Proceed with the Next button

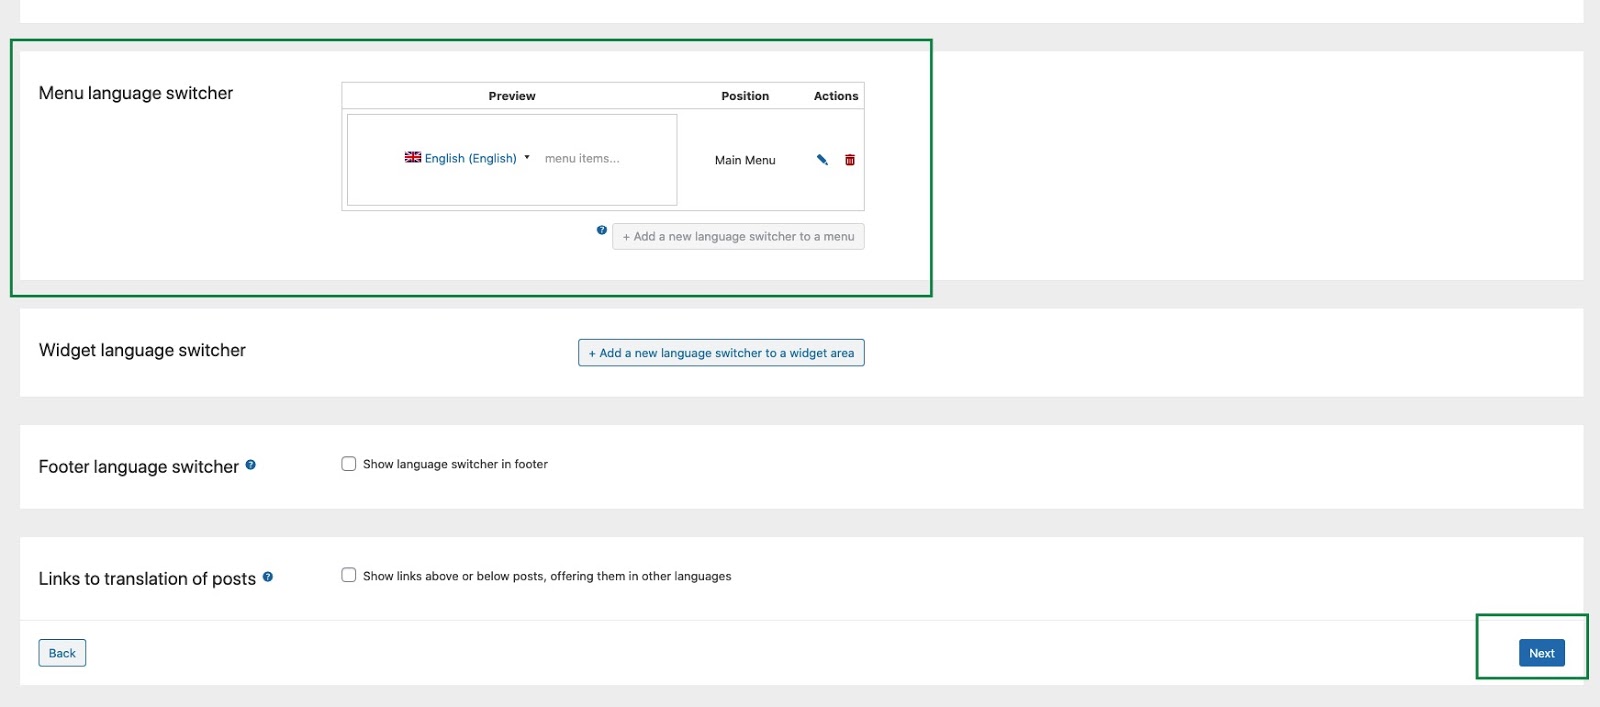click(1541, 653)
